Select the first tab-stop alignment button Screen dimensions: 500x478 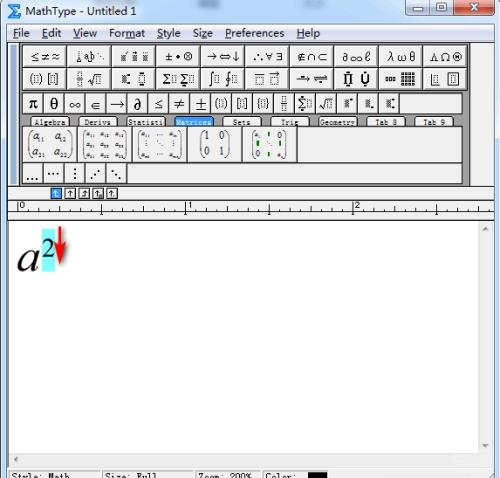click(56, 193)
